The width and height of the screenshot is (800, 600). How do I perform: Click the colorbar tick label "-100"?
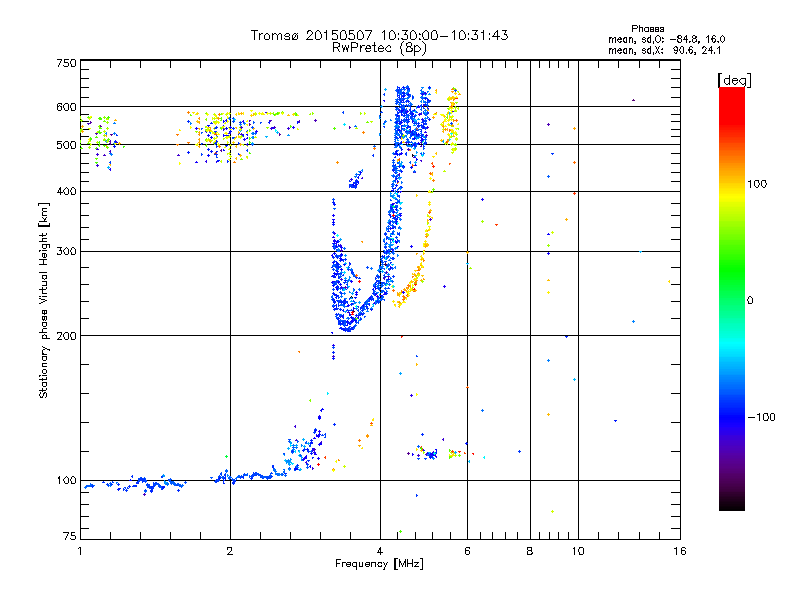(x=761, y=417)
